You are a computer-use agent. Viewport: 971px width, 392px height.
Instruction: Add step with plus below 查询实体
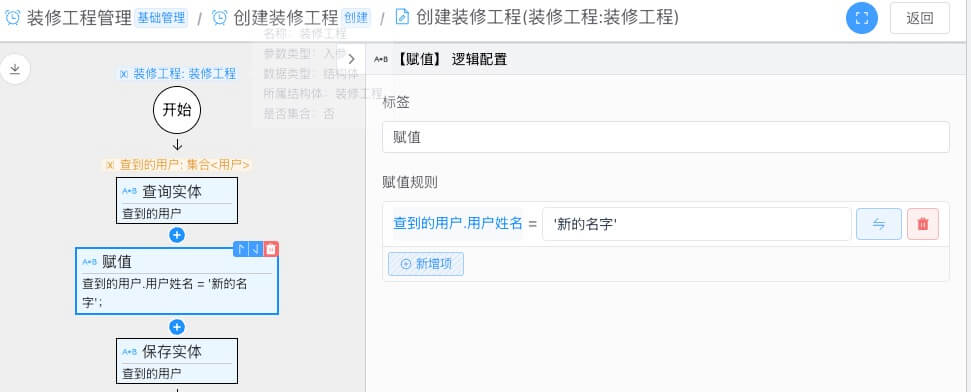pos(177,235)
